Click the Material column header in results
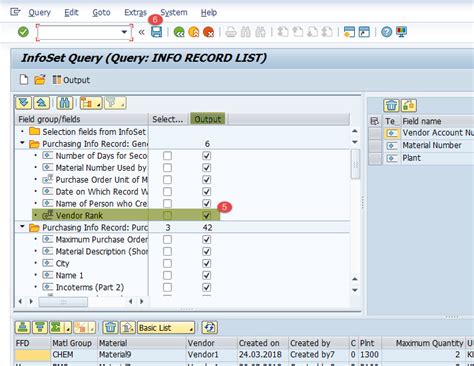 pyautogui.click(x=141, y=343)
